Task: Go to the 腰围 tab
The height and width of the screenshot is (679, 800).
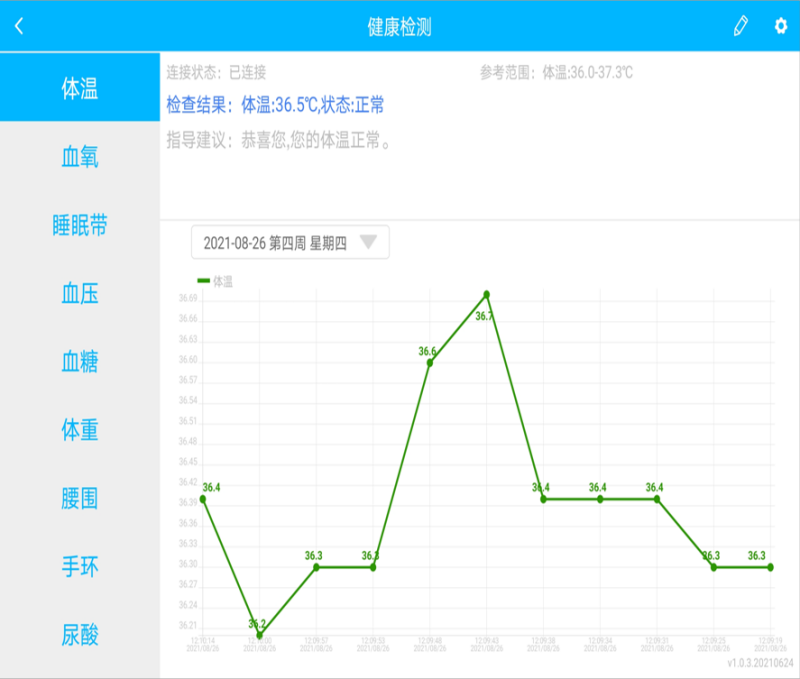Action: pos(80,498)
